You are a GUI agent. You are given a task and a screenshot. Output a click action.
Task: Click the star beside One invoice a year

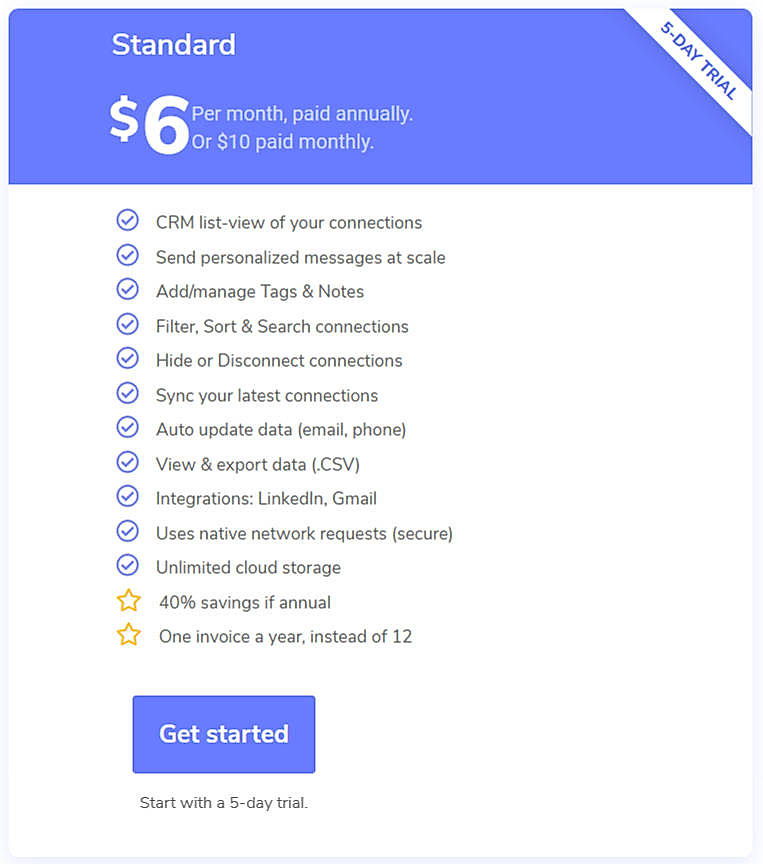tap(128, 634)
